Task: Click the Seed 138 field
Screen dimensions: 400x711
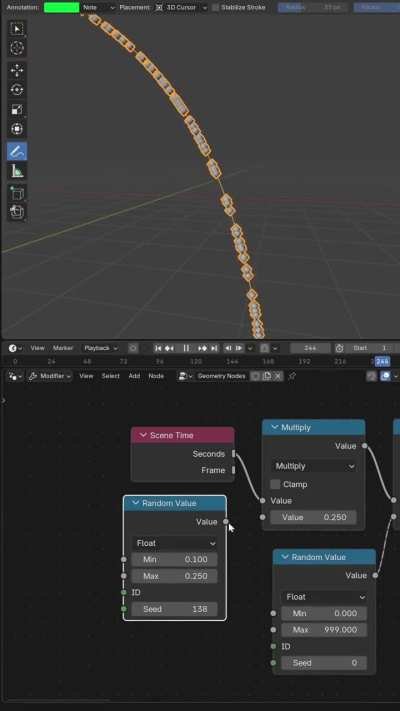Action: pyautogui.click(x=175, y=609)
